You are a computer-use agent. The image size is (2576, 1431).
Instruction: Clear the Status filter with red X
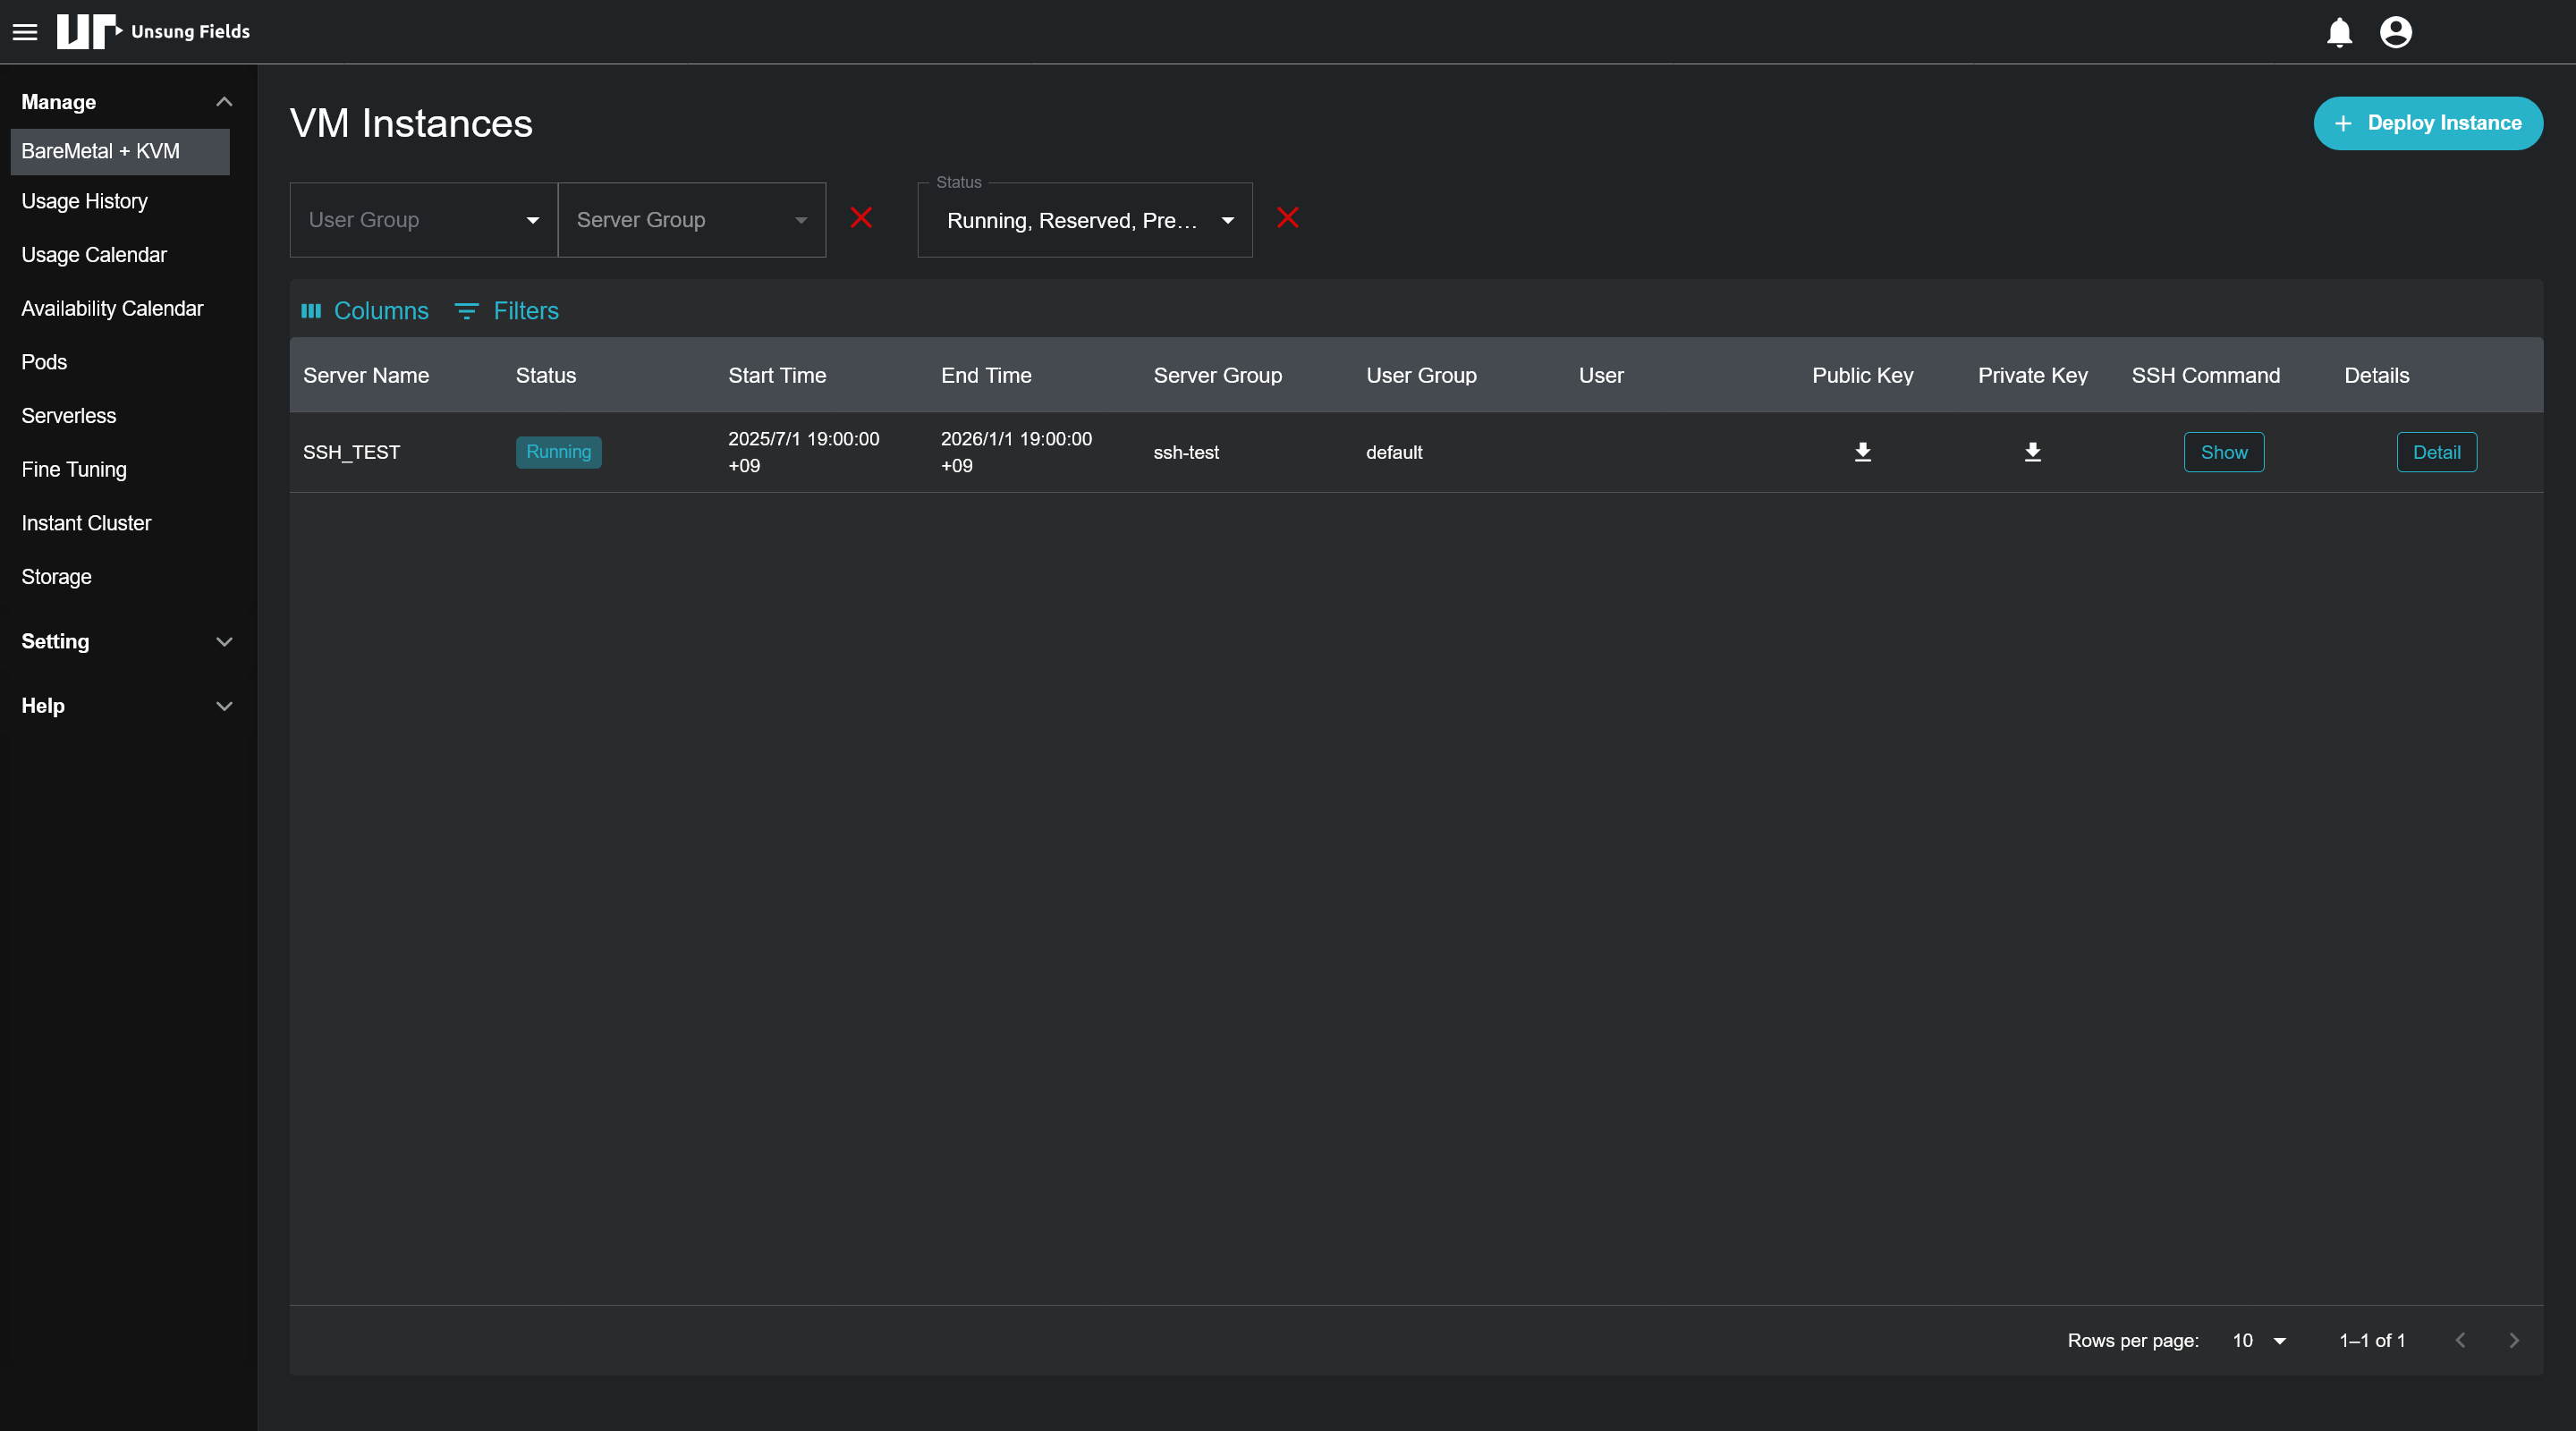1287,218
